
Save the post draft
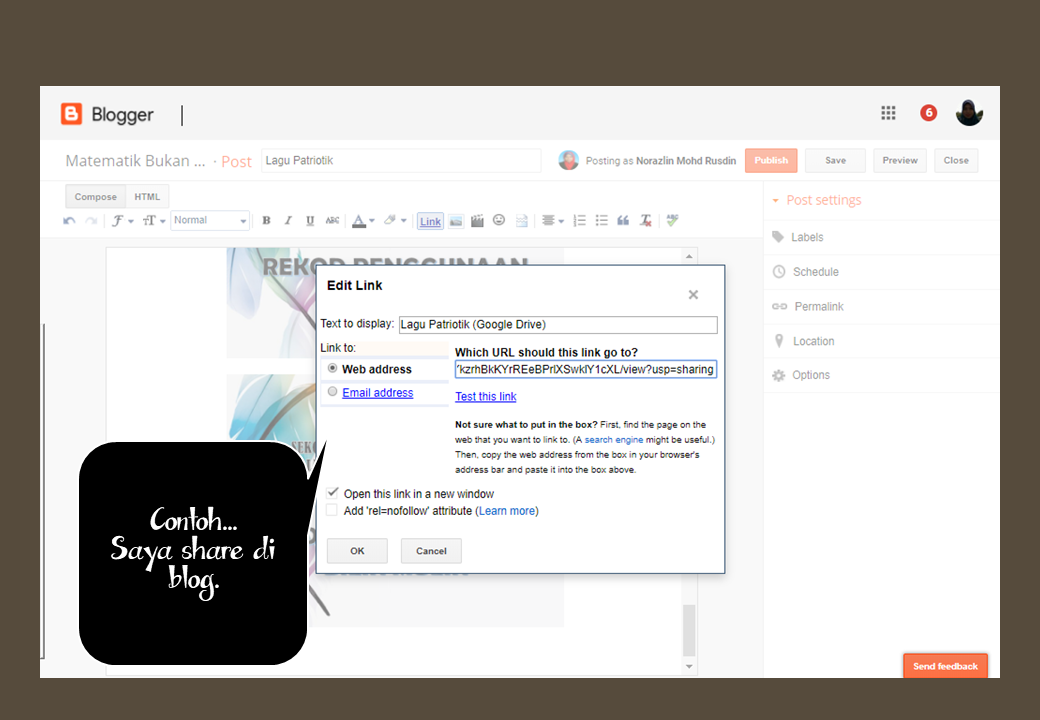(x=836, y=160)
